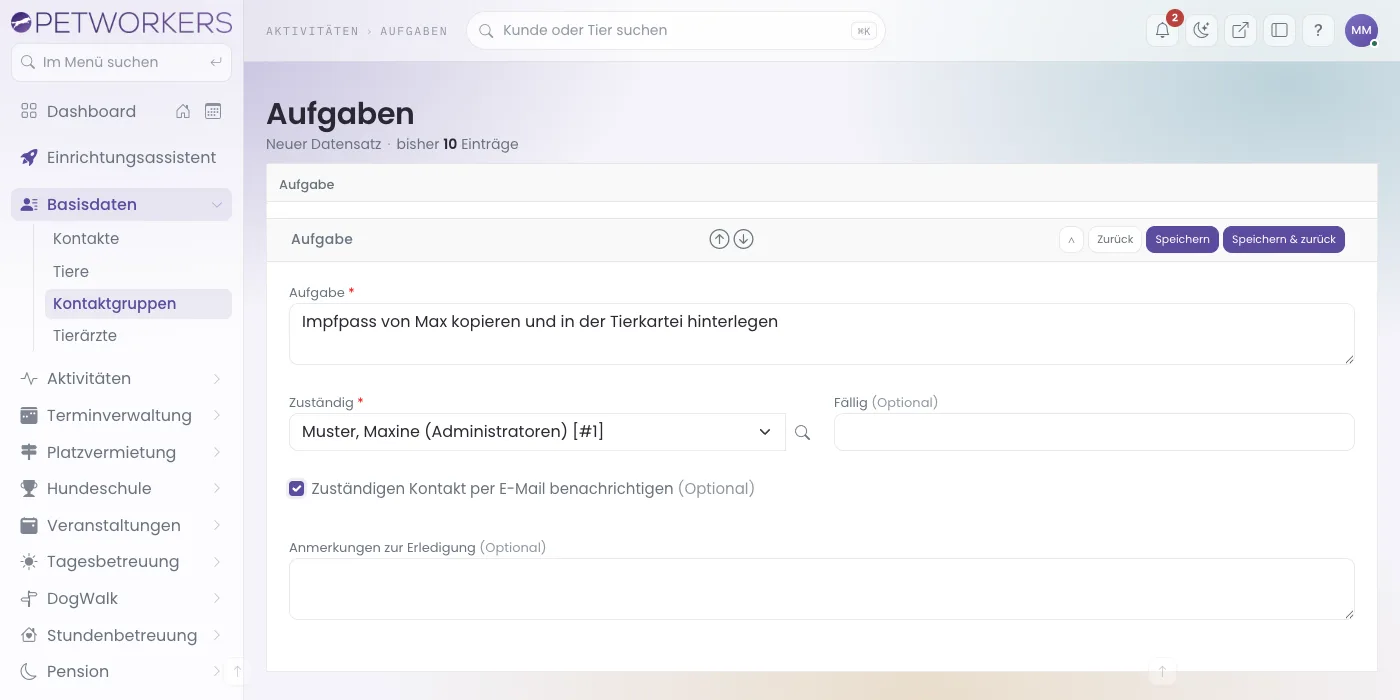Focus the Im Menü suchen field
The height and width of the screenshot is (700, 1400).
tap(121, 62)
